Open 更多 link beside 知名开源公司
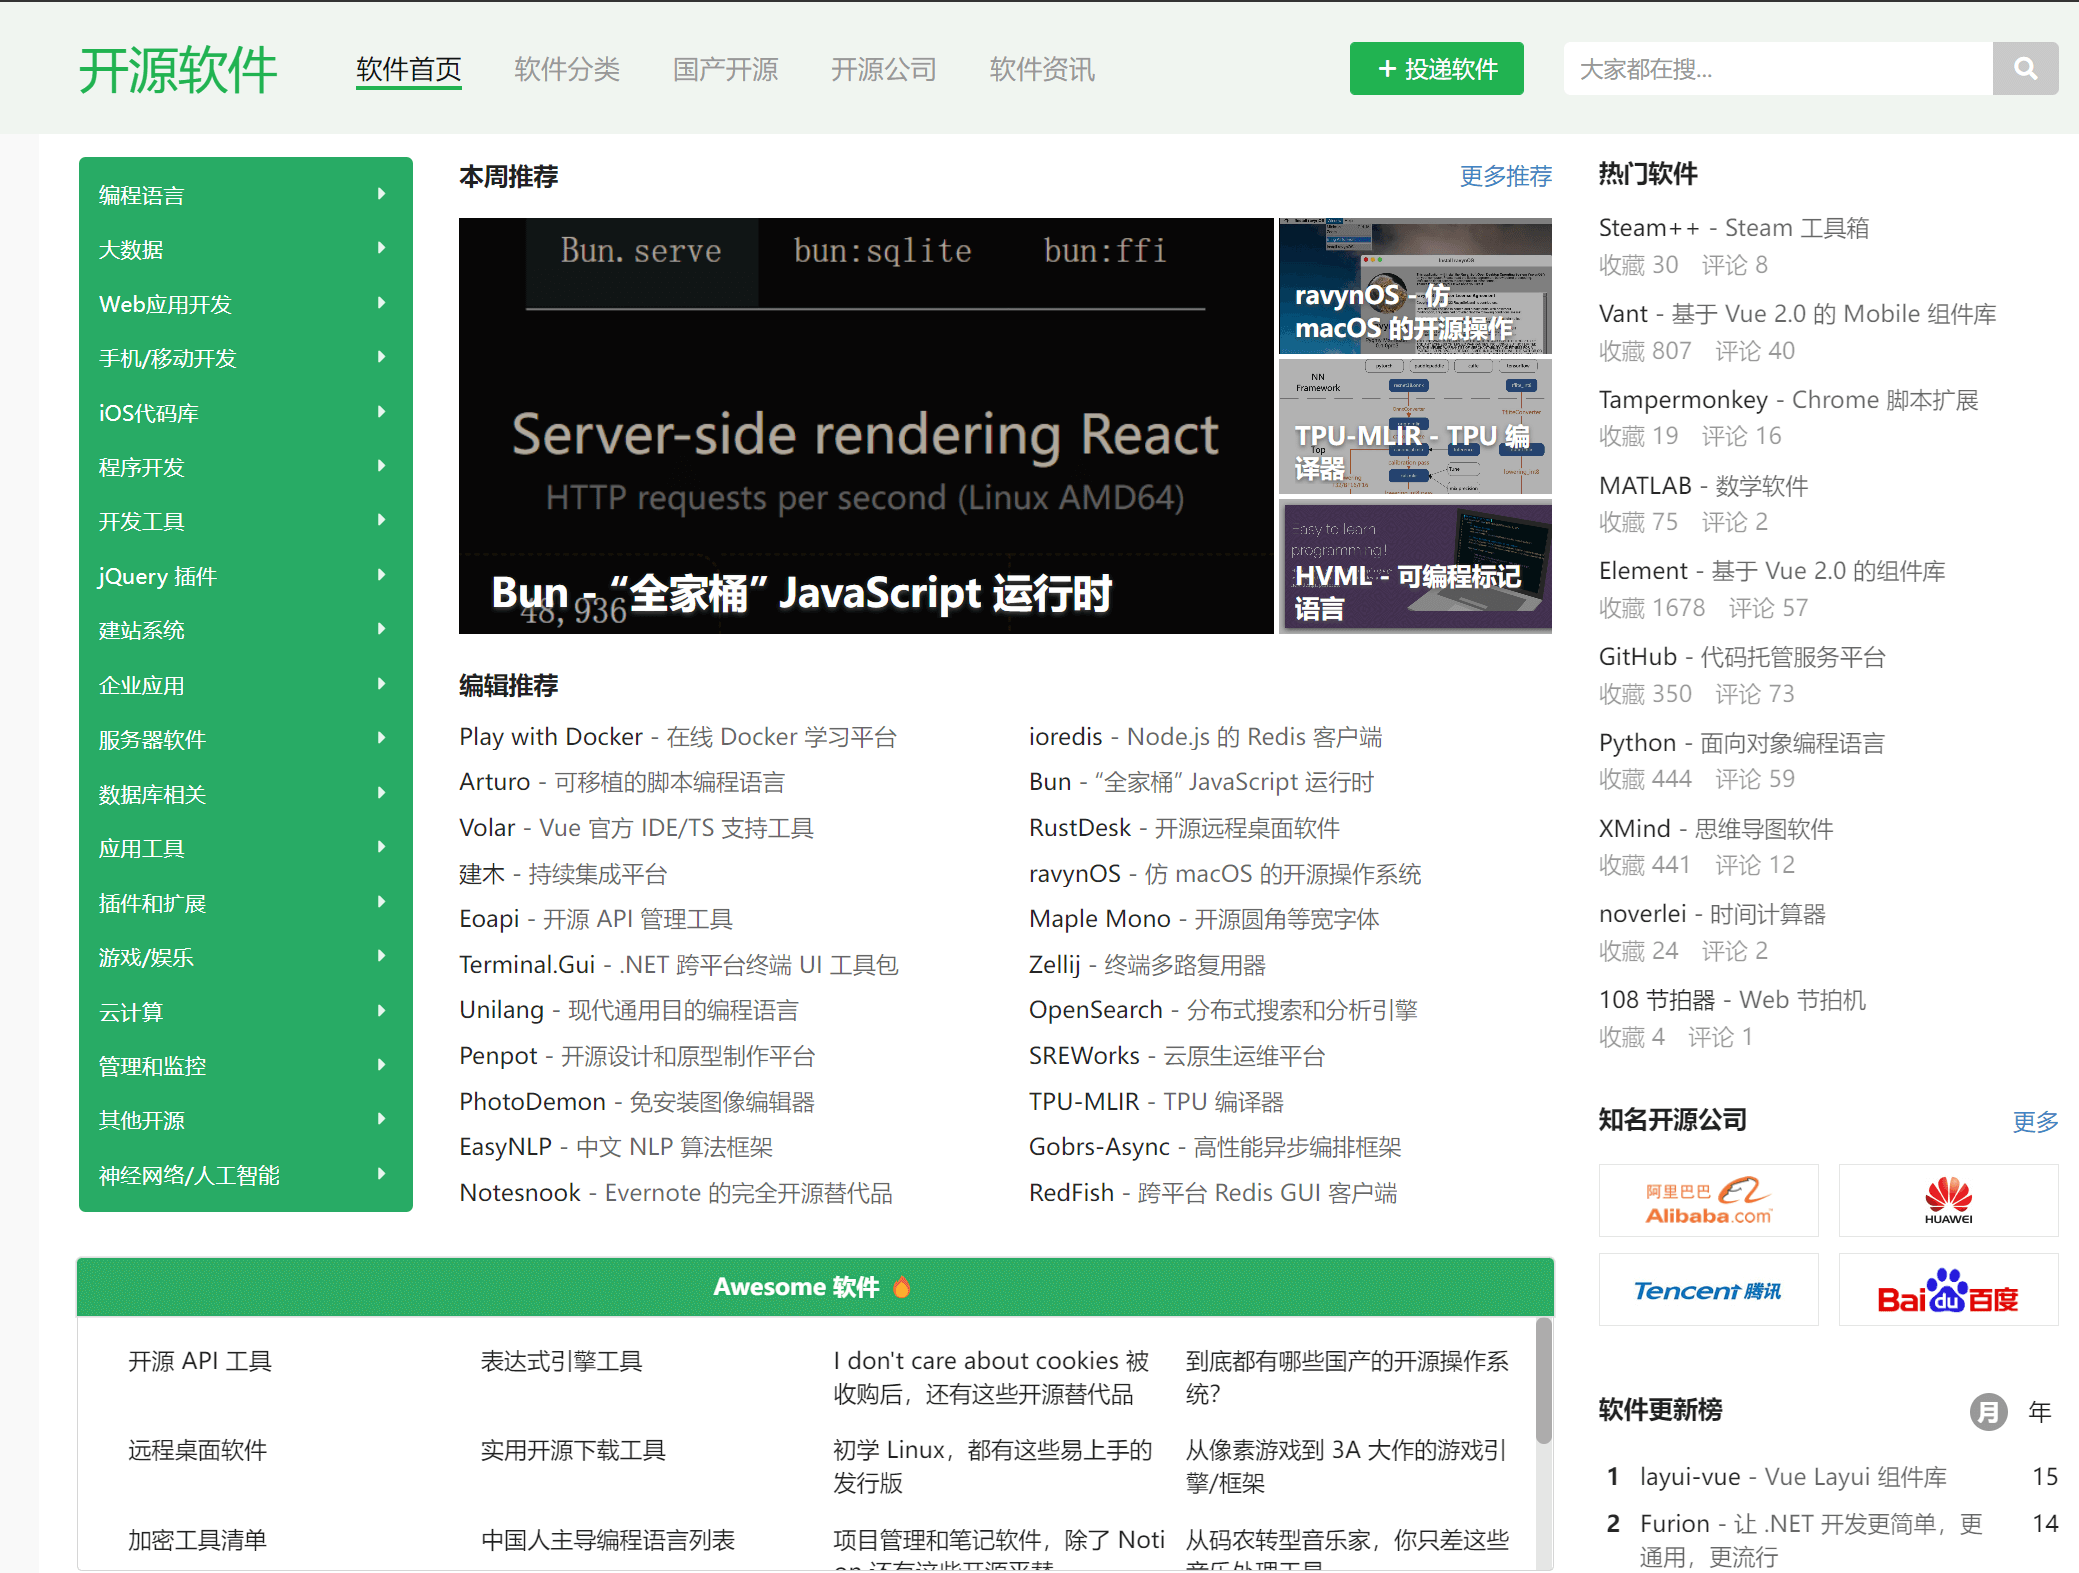Image resolution: width=2079 pixels, height=1573 pixels. point(2035,1121)
